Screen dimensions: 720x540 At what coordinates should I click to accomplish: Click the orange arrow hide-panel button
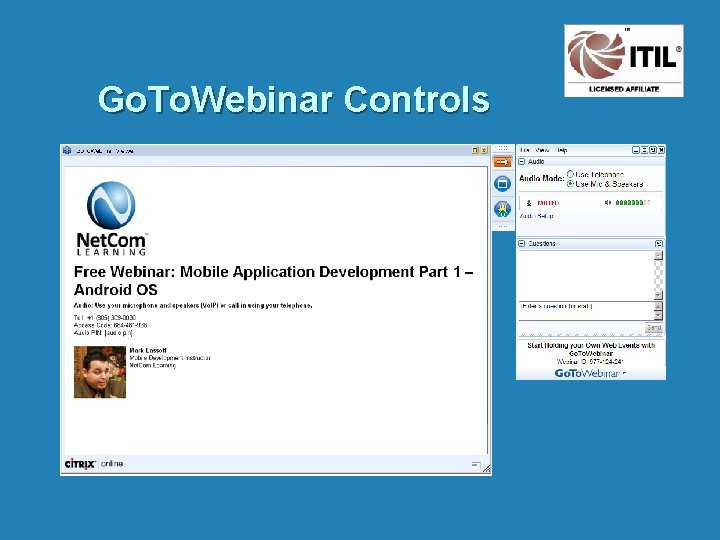tap(502, 162)
